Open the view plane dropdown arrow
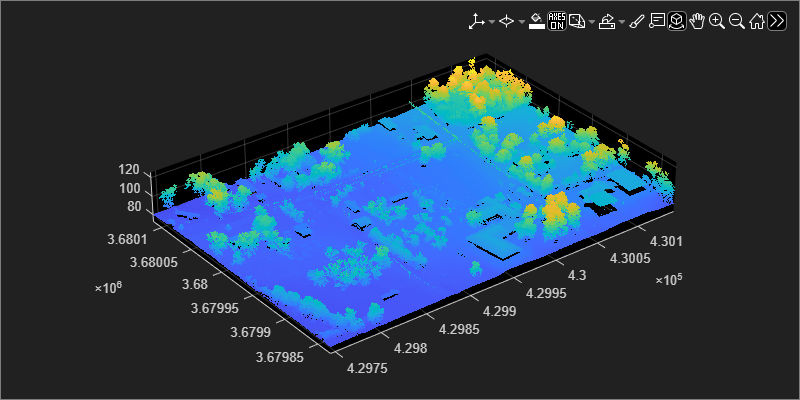The width and height of the screenshot is (800, 400). 592,22
